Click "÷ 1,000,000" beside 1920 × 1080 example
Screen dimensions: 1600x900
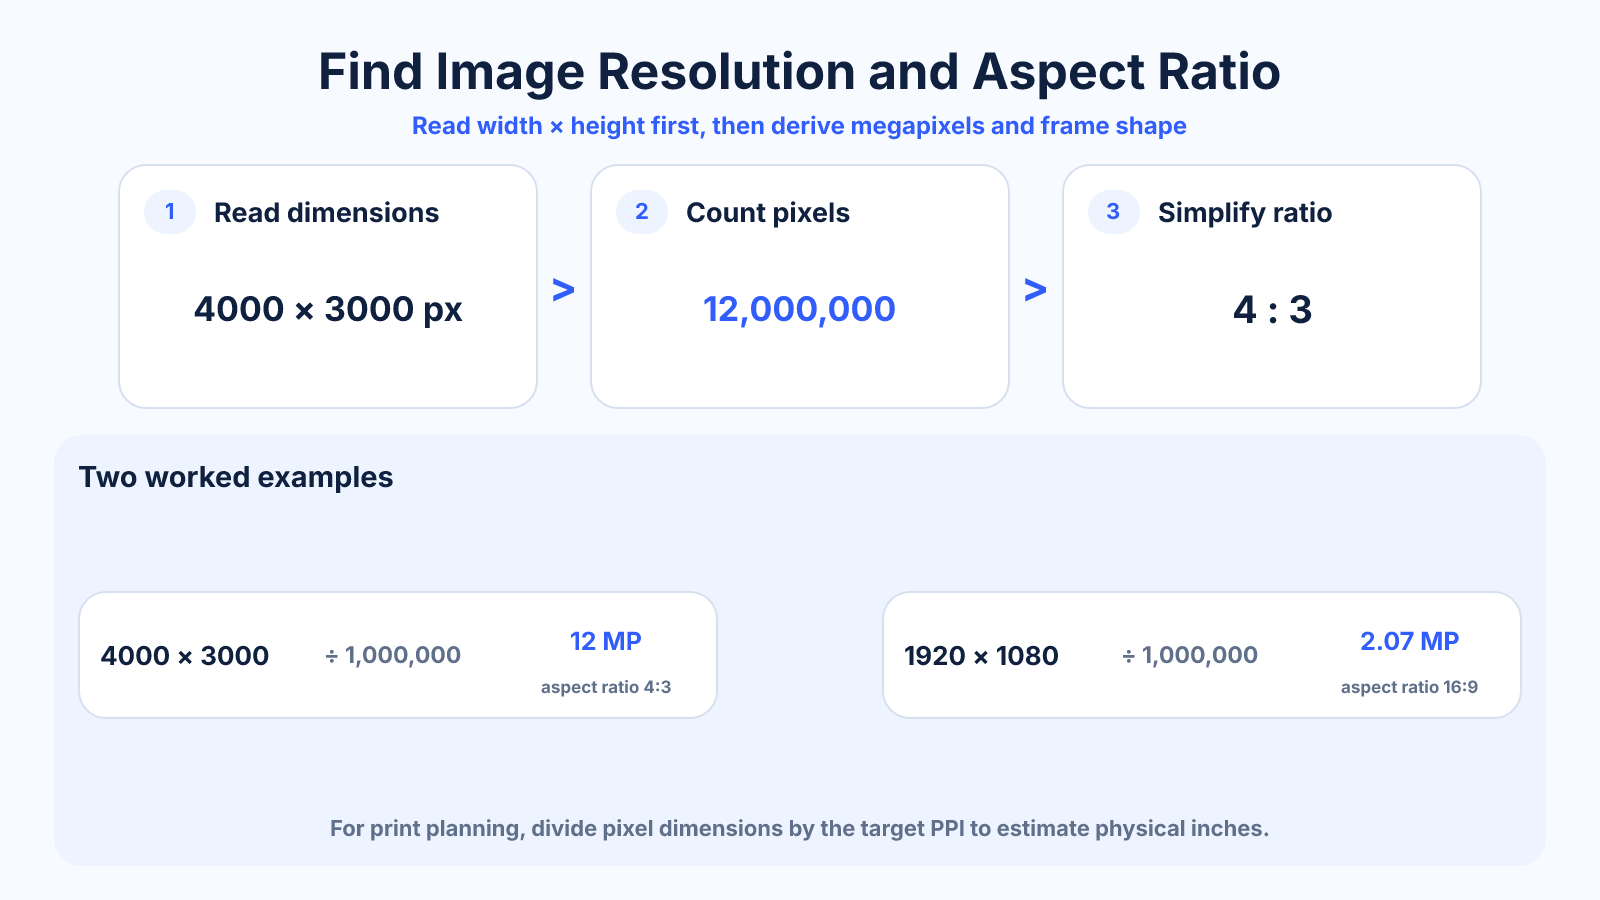1190,656
